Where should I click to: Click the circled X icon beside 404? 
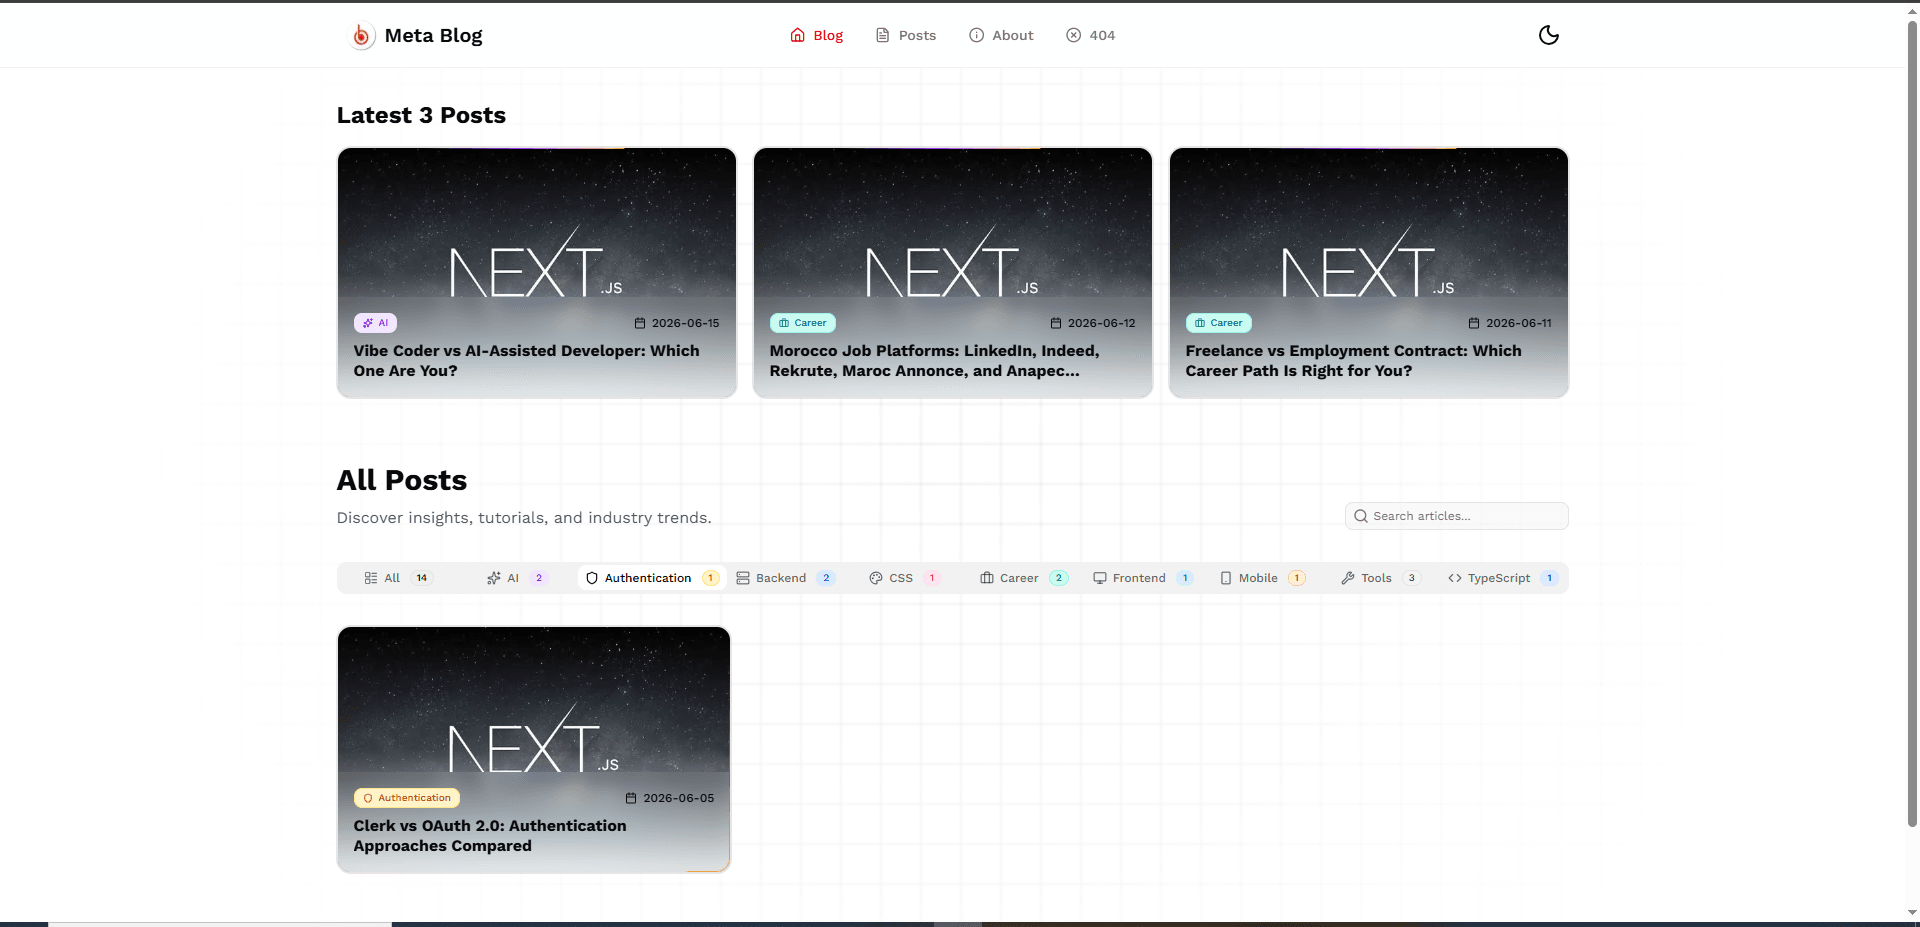coord(1073,35)
